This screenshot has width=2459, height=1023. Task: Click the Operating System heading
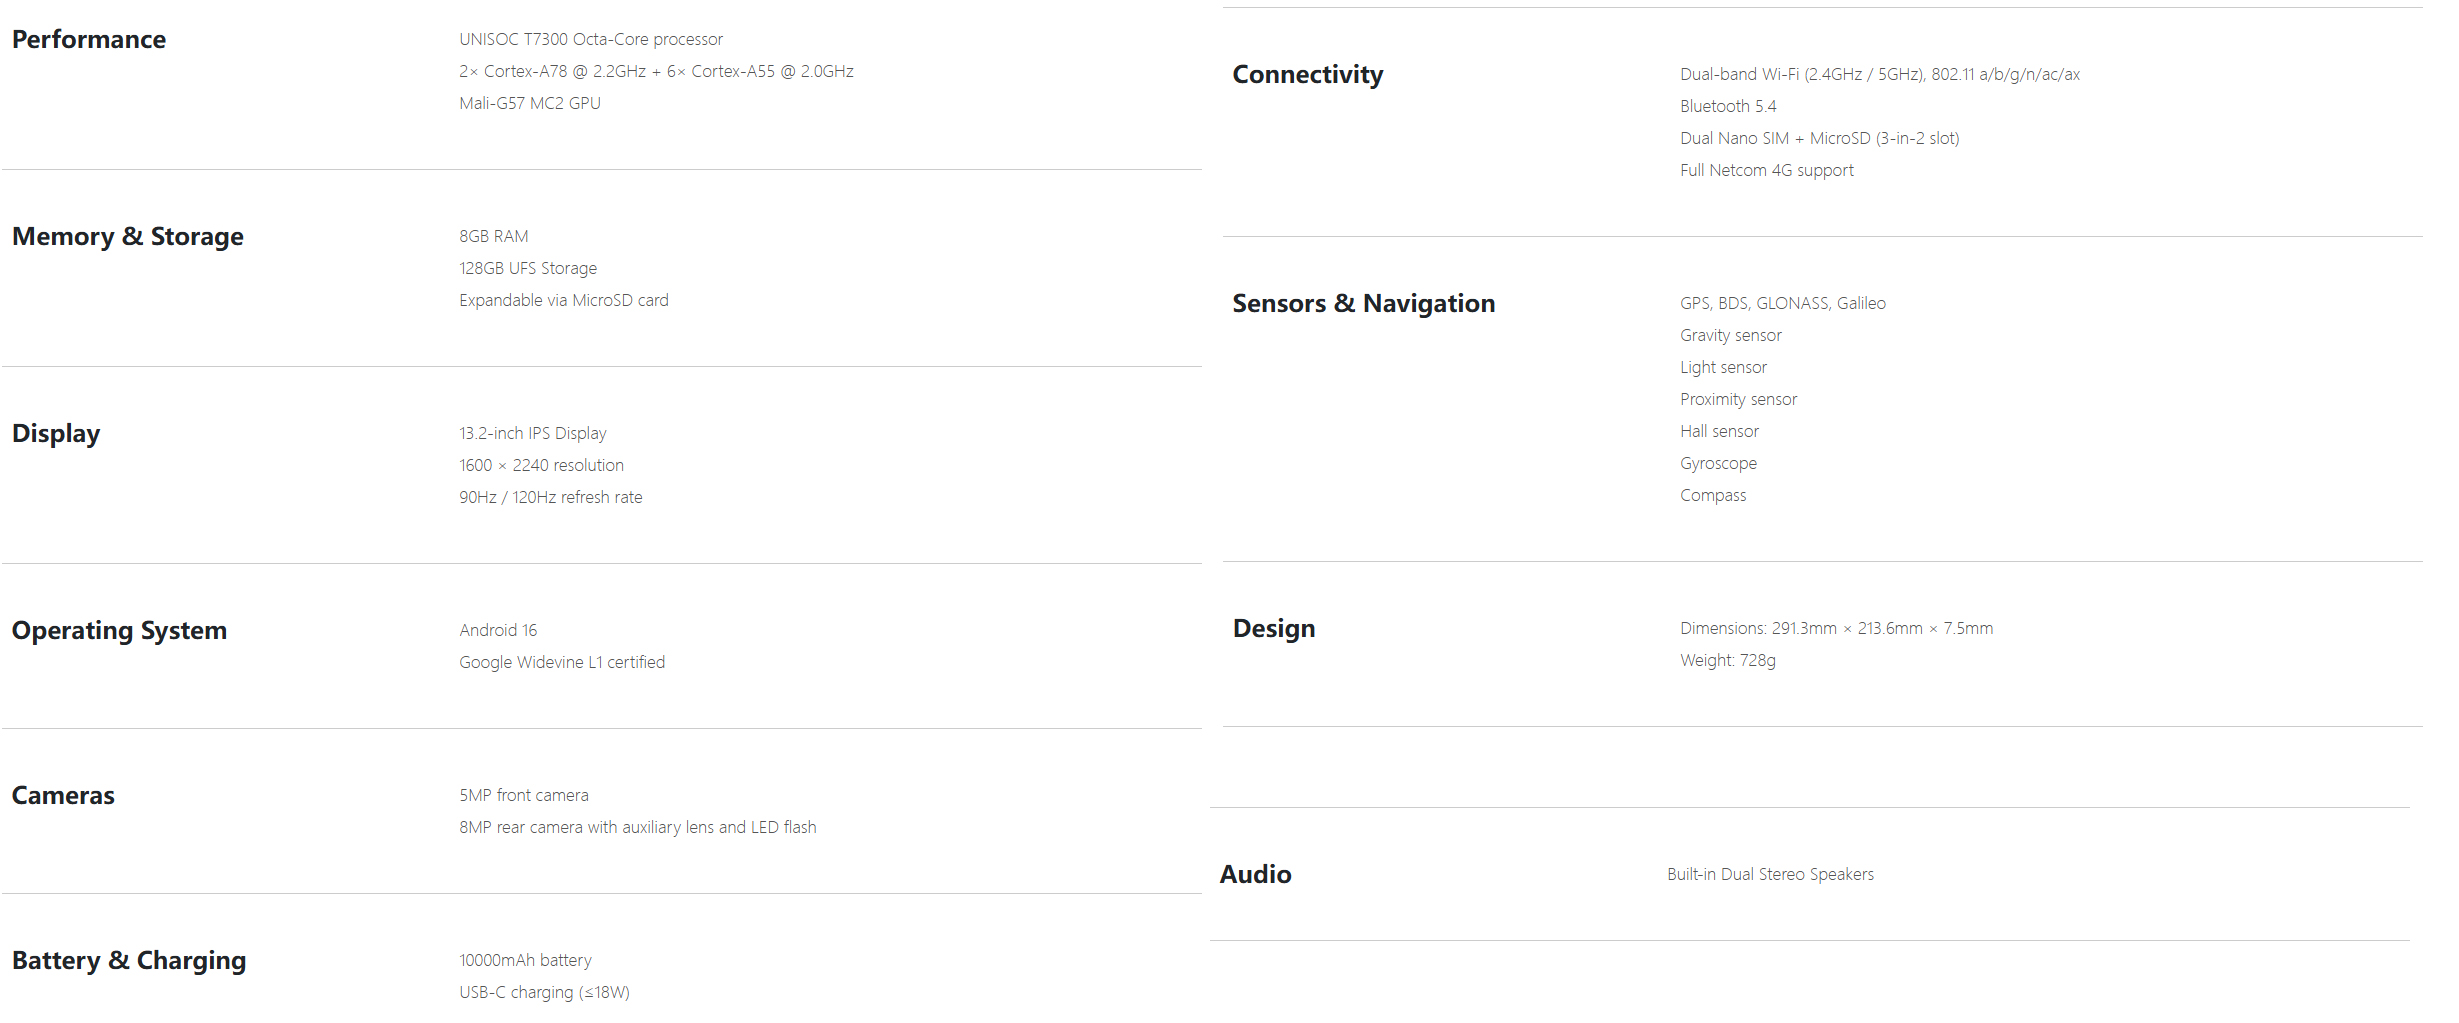tap(119, 631)
